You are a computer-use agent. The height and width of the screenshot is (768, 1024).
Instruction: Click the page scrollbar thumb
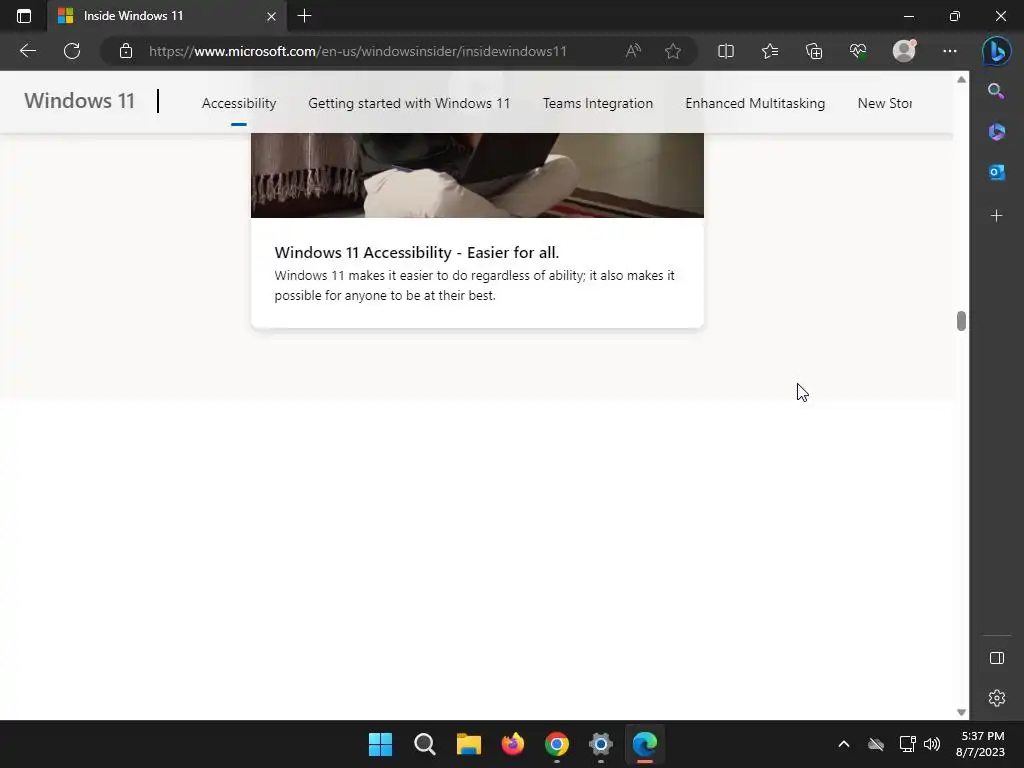tap(961, 321)
